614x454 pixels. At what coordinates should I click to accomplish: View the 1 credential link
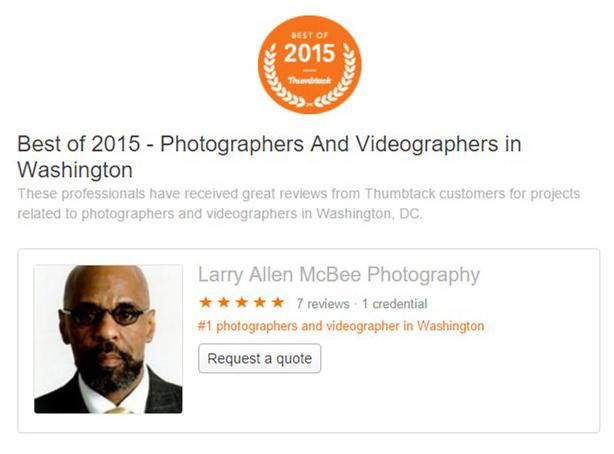[x=394, y=304]
